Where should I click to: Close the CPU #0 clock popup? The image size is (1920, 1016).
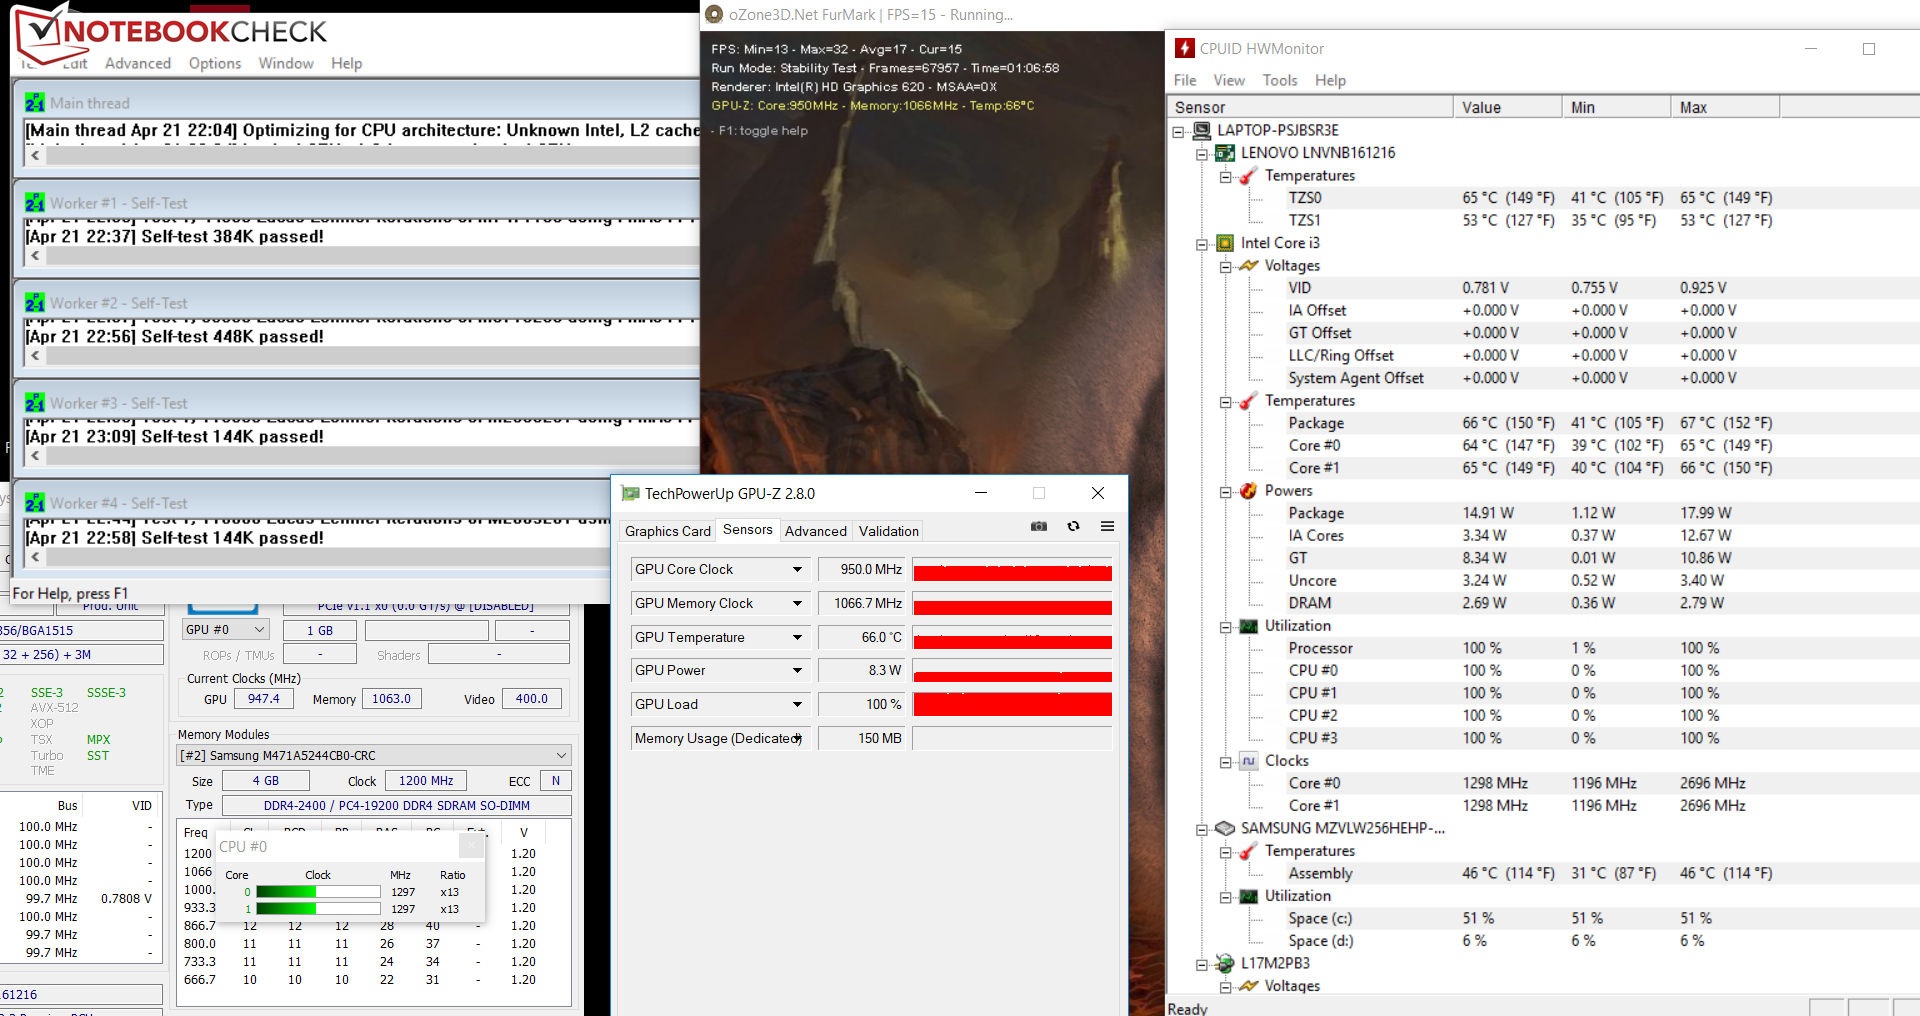pos(472,846)
